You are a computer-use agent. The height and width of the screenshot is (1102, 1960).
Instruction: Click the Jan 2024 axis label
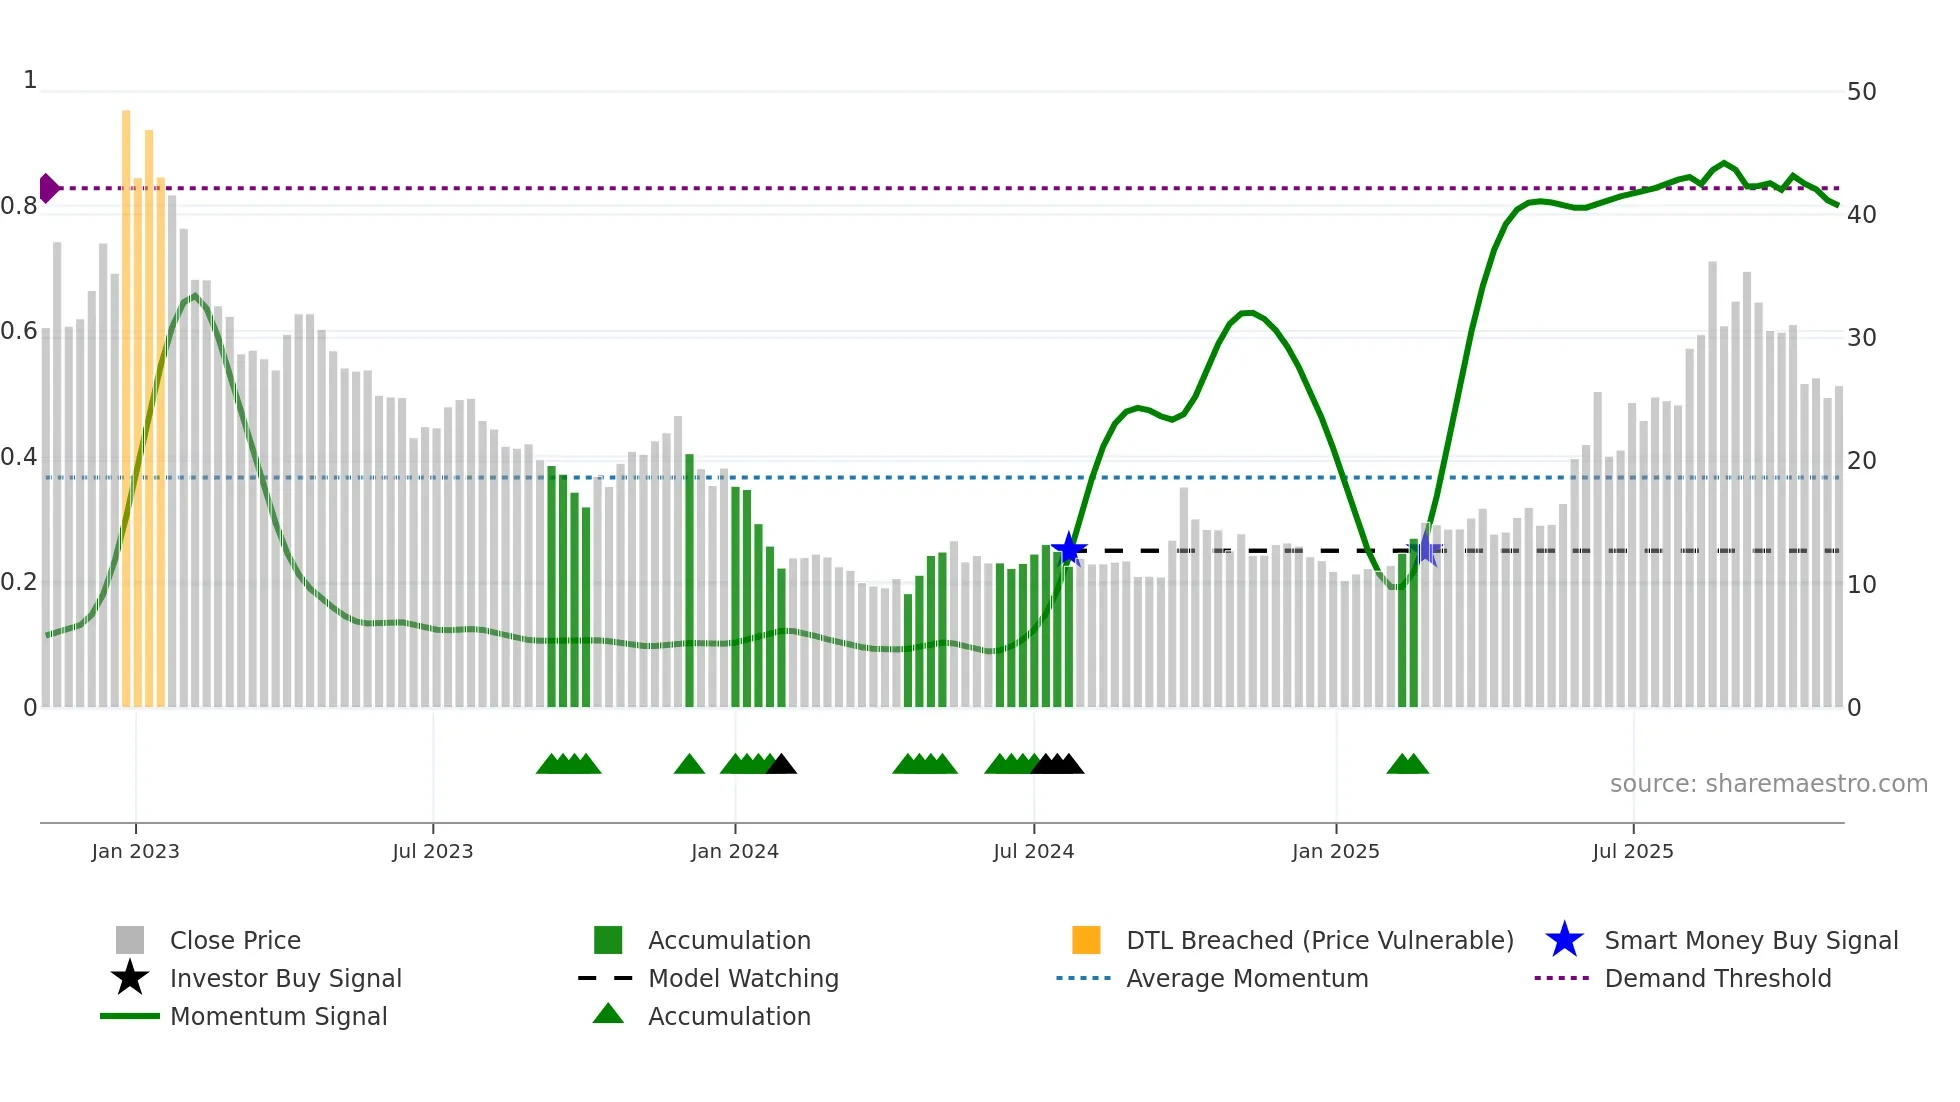point(734,851)
